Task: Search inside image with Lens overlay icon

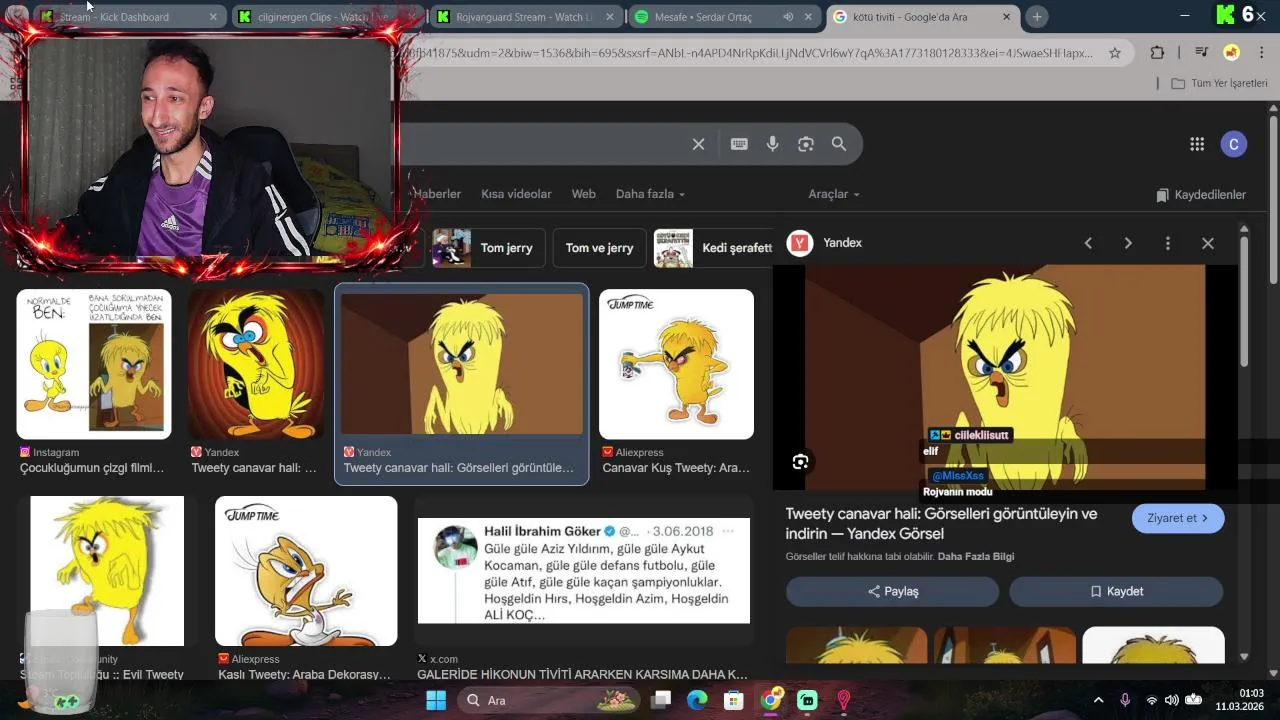Action: pos(800,462)
